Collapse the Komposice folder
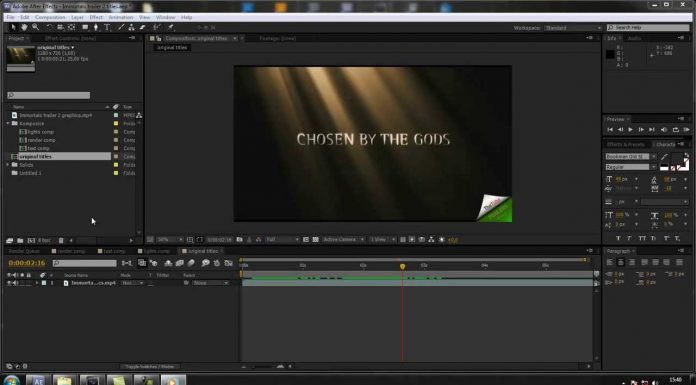This screenshot has width=696, height=385. 8,123
